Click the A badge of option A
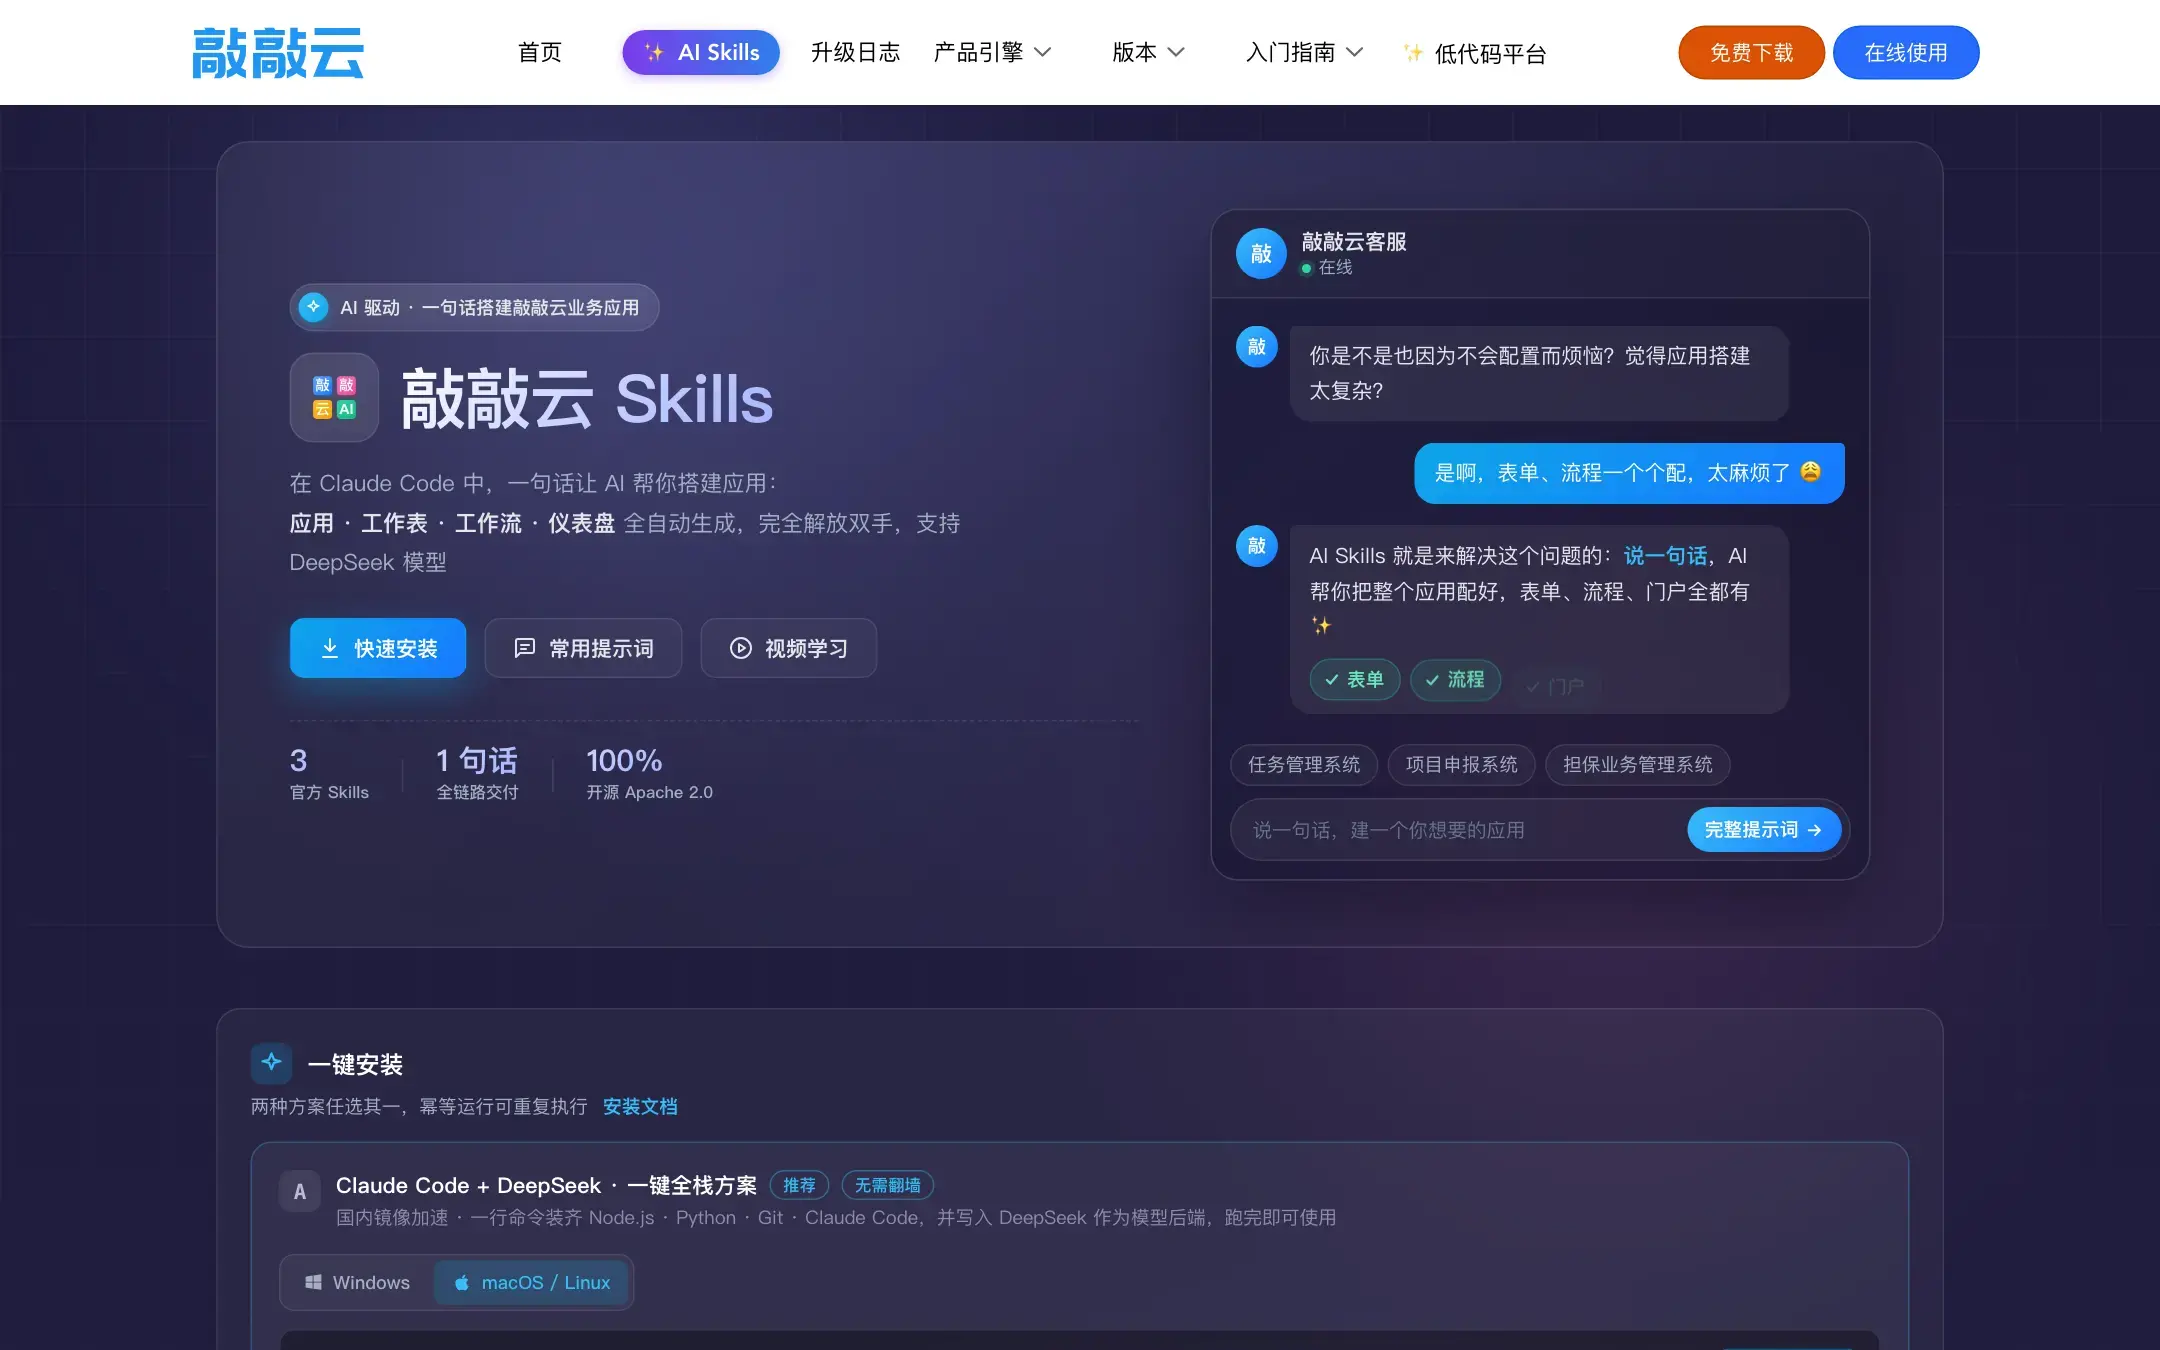The height and width of the screenshot is (1350, 2160). pyautogui.click(x=299, y=1191)
